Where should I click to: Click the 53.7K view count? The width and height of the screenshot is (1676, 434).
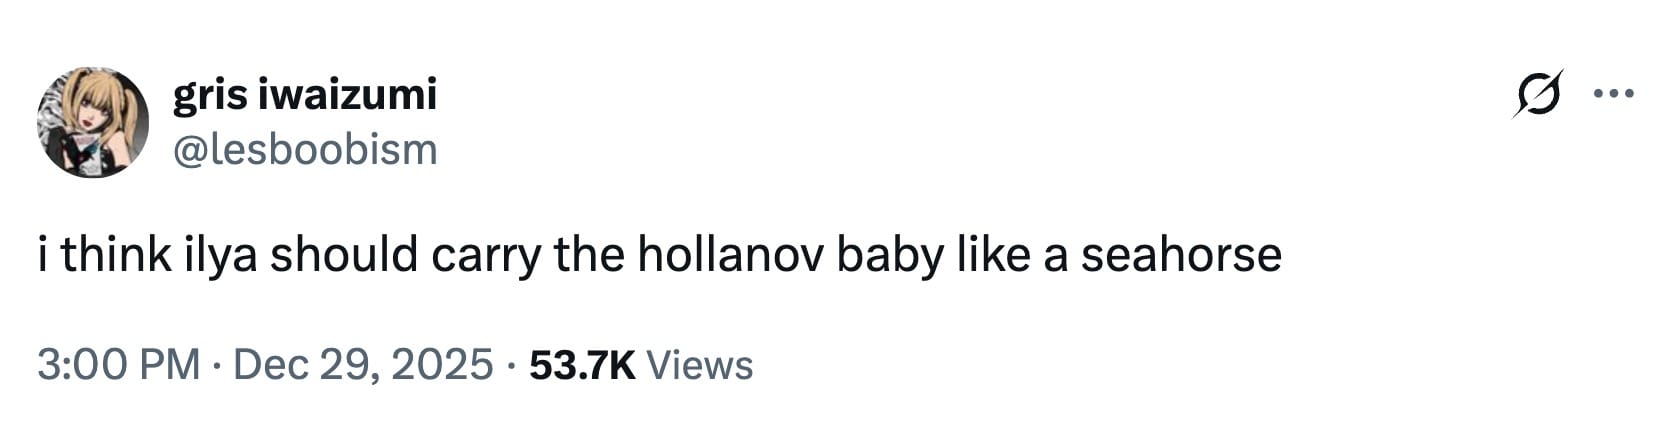click(582, 364)
